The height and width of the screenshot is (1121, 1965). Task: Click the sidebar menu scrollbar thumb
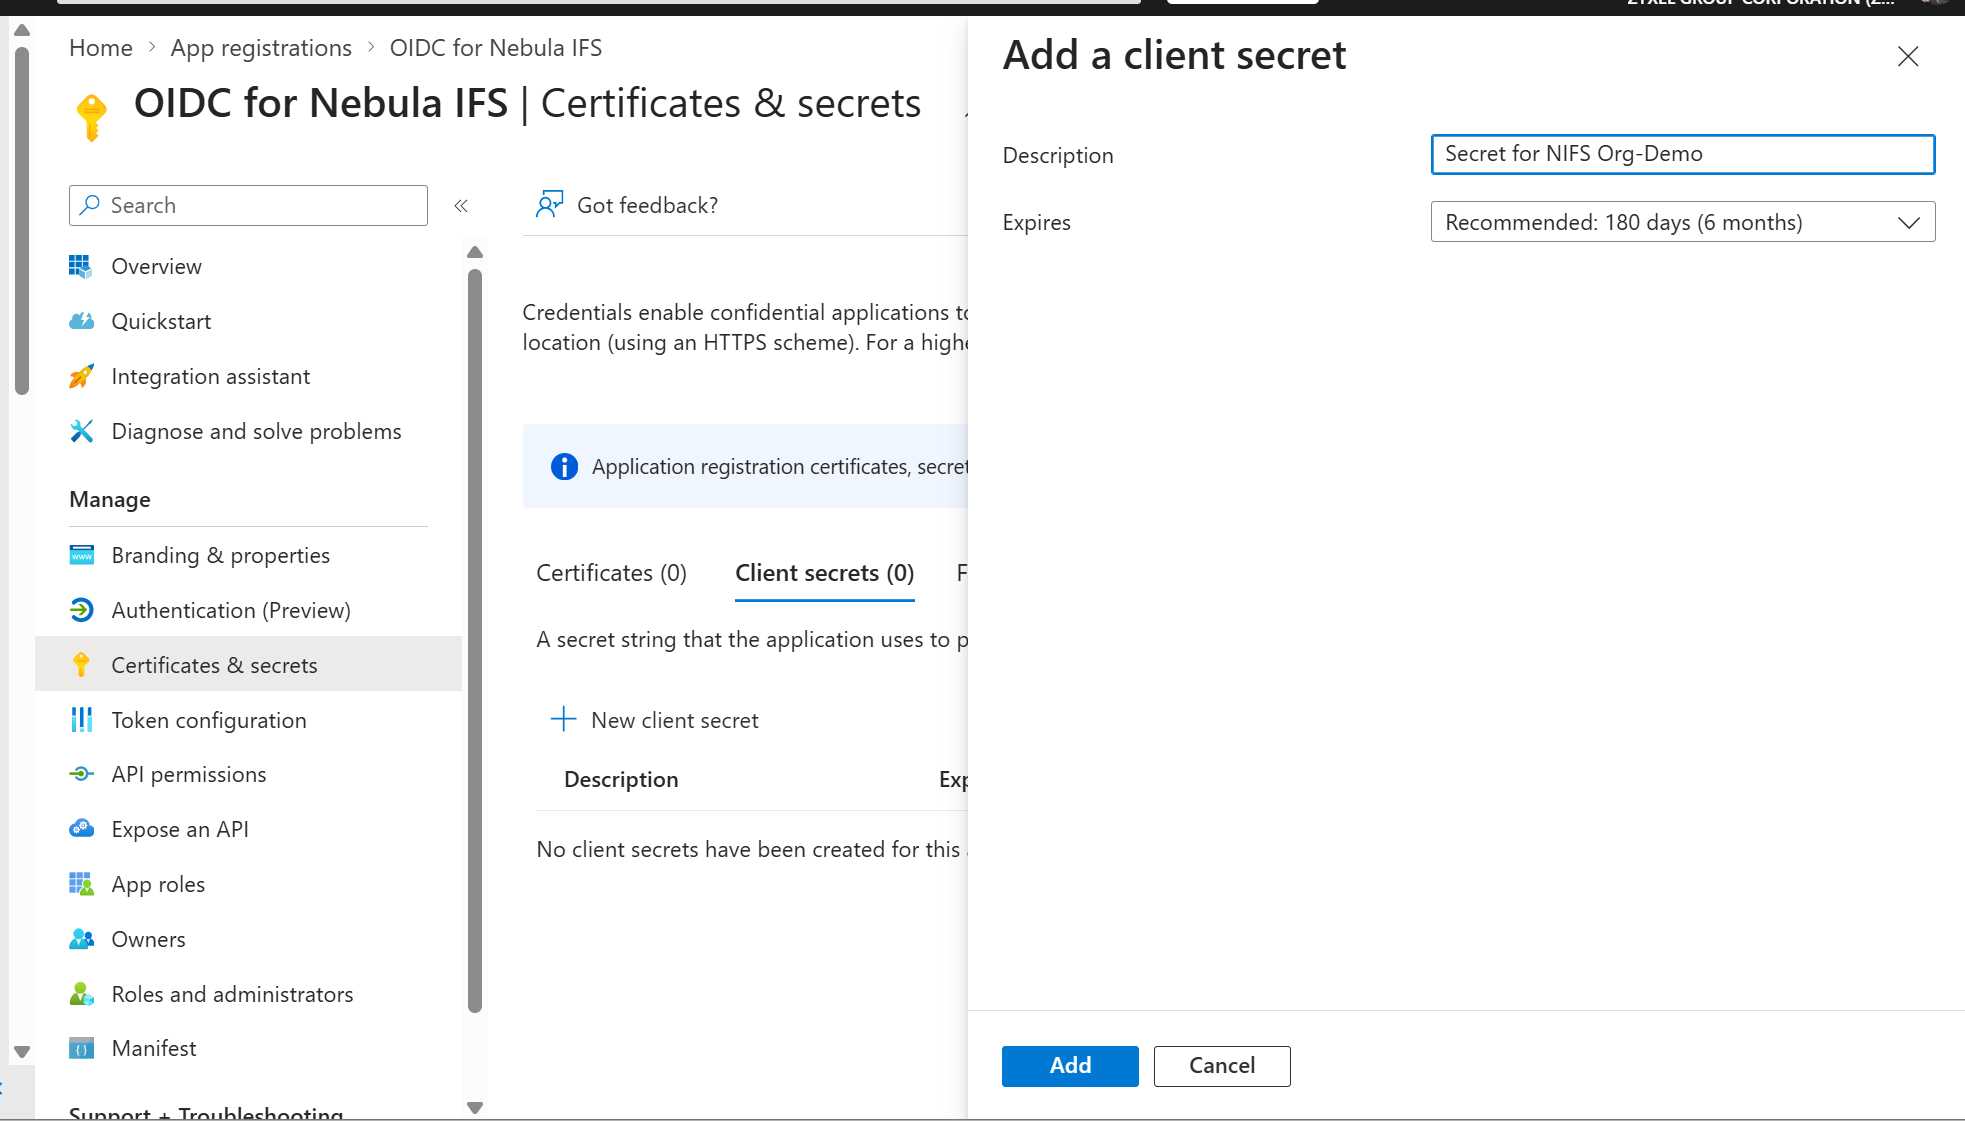click(475, 641)
